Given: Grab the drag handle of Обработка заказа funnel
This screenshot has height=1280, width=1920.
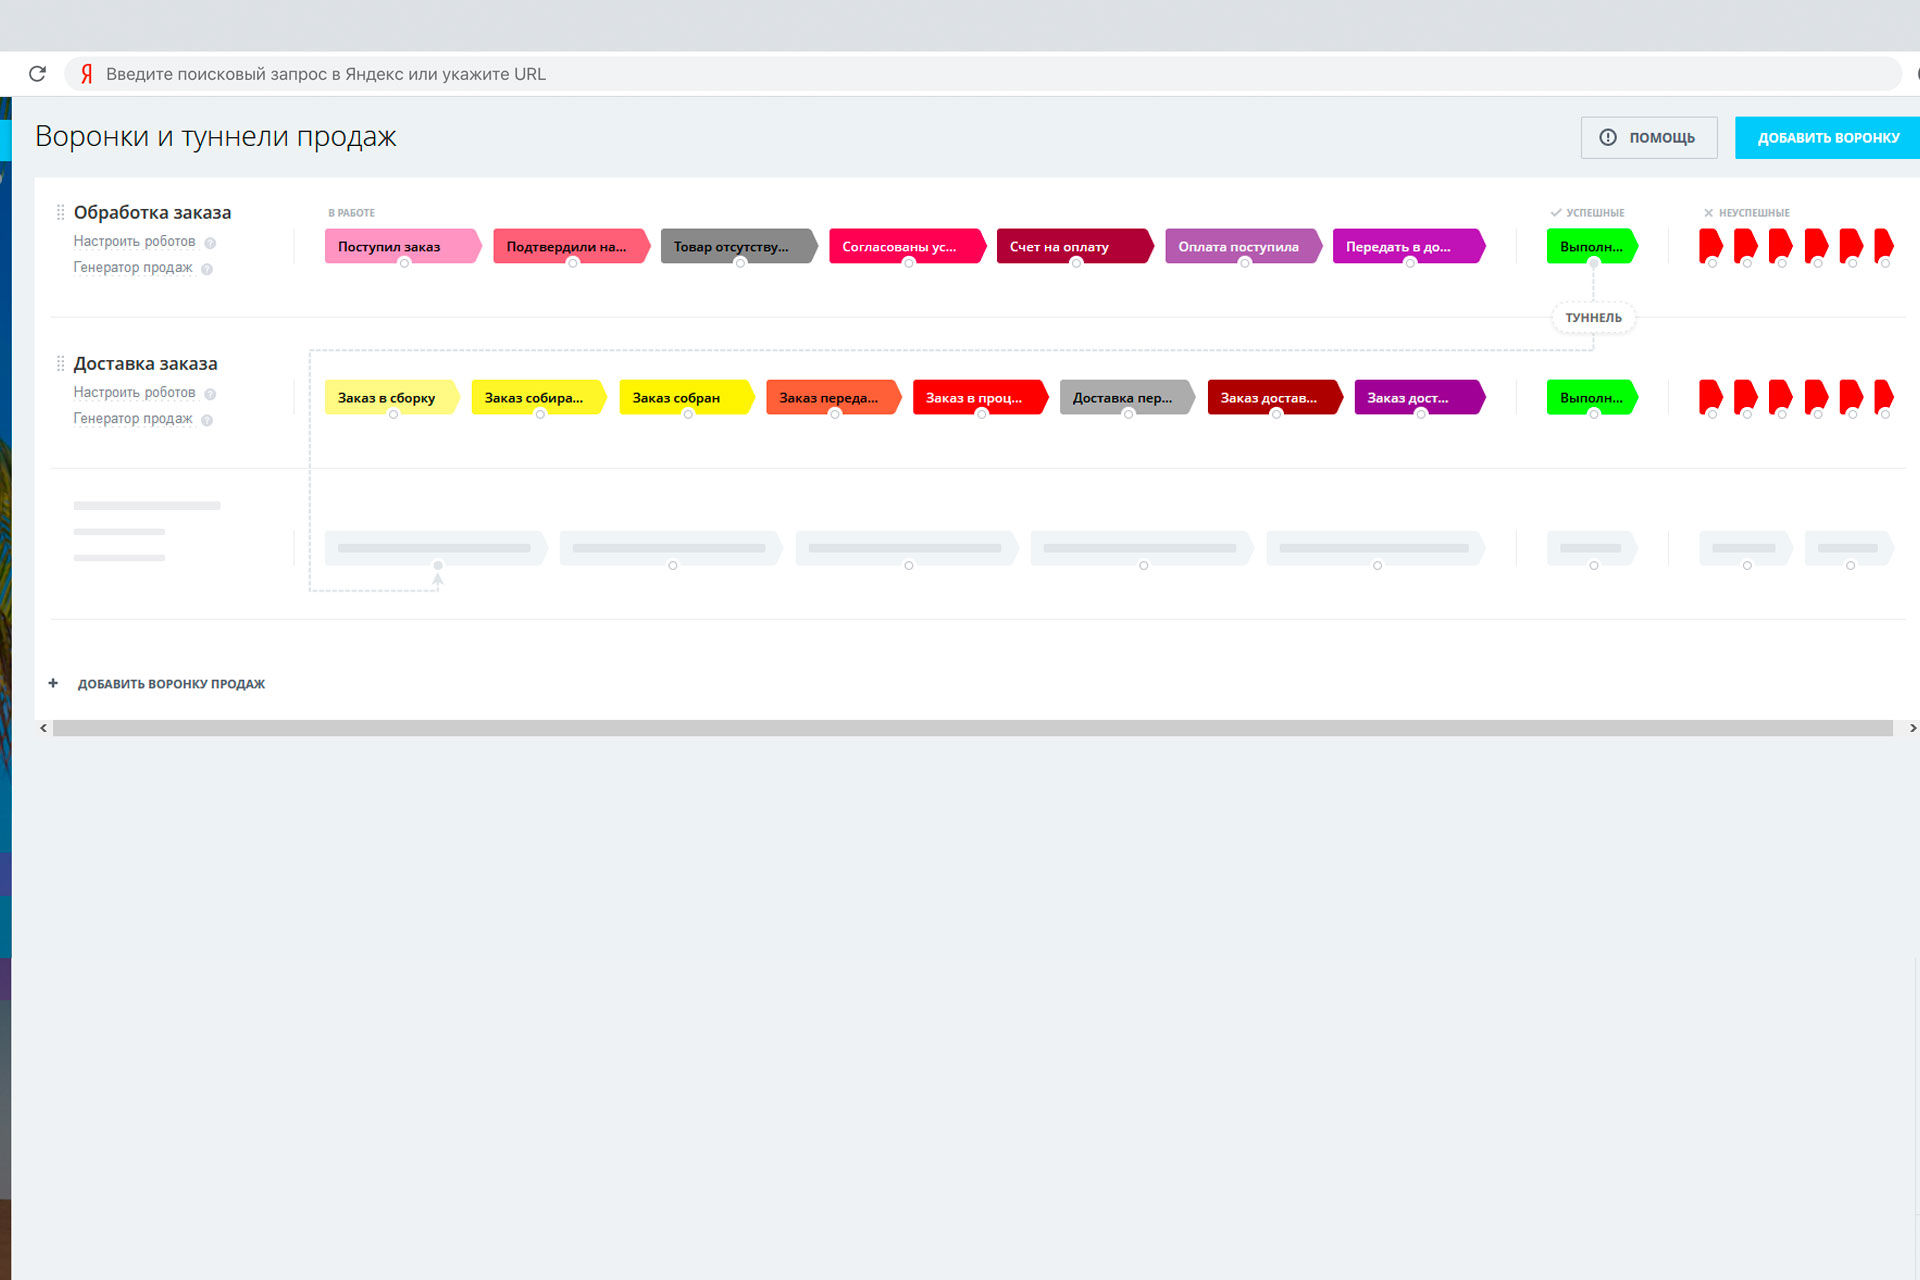Looking at the screenshot, I should pyautogui.click(x=60, y=212).
